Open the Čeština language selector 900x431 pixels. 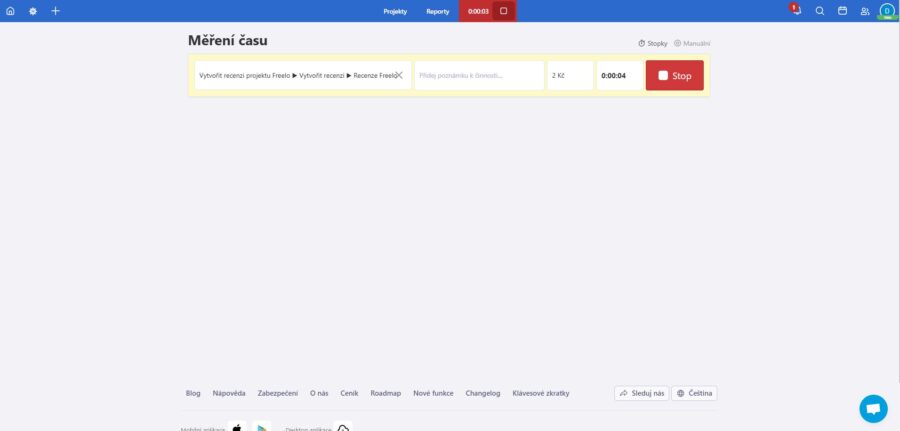point(694,393)
